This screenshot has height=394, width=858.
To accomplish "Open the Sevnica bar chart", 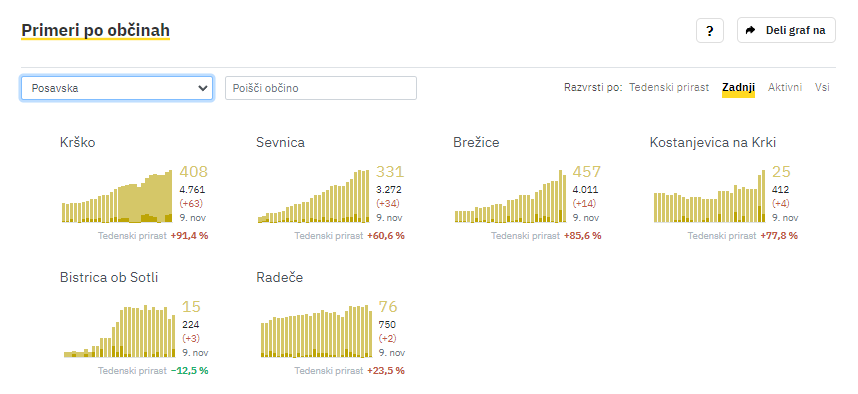I will pyautogui.click(x=314, y=196).
